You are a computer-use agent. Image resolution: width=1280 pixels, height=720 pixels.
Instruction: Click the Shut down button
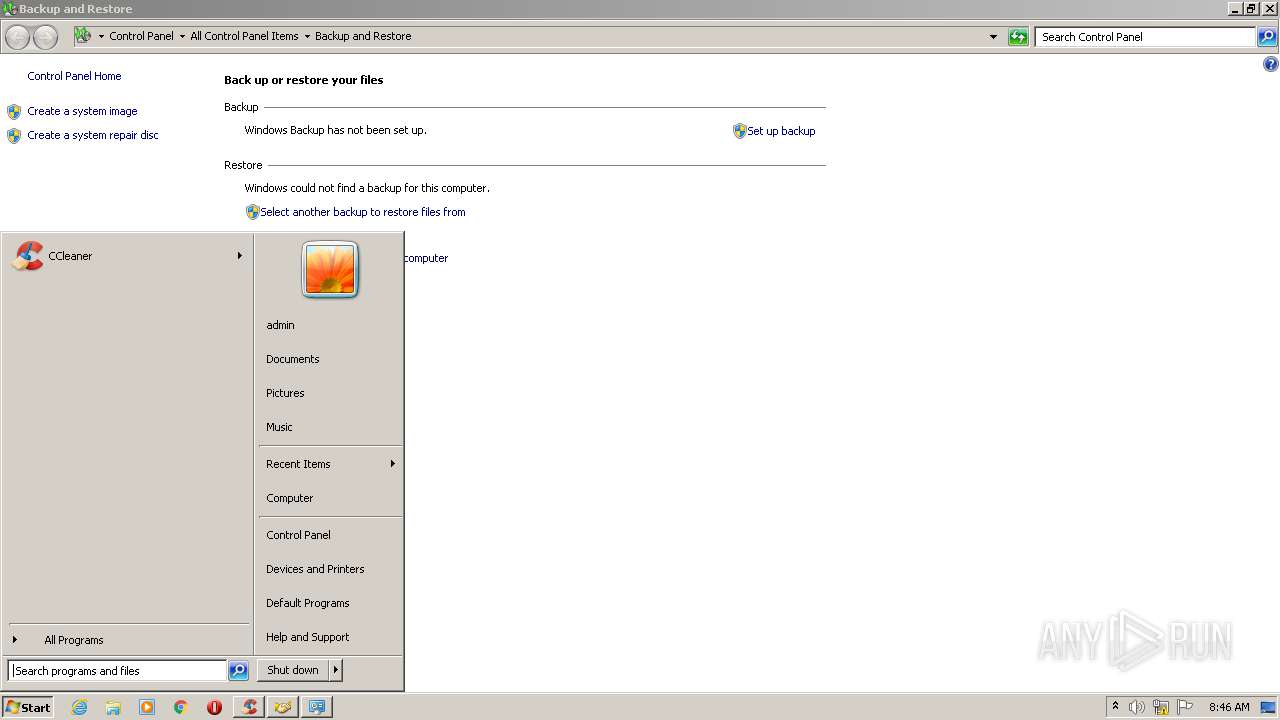(293, 670)
